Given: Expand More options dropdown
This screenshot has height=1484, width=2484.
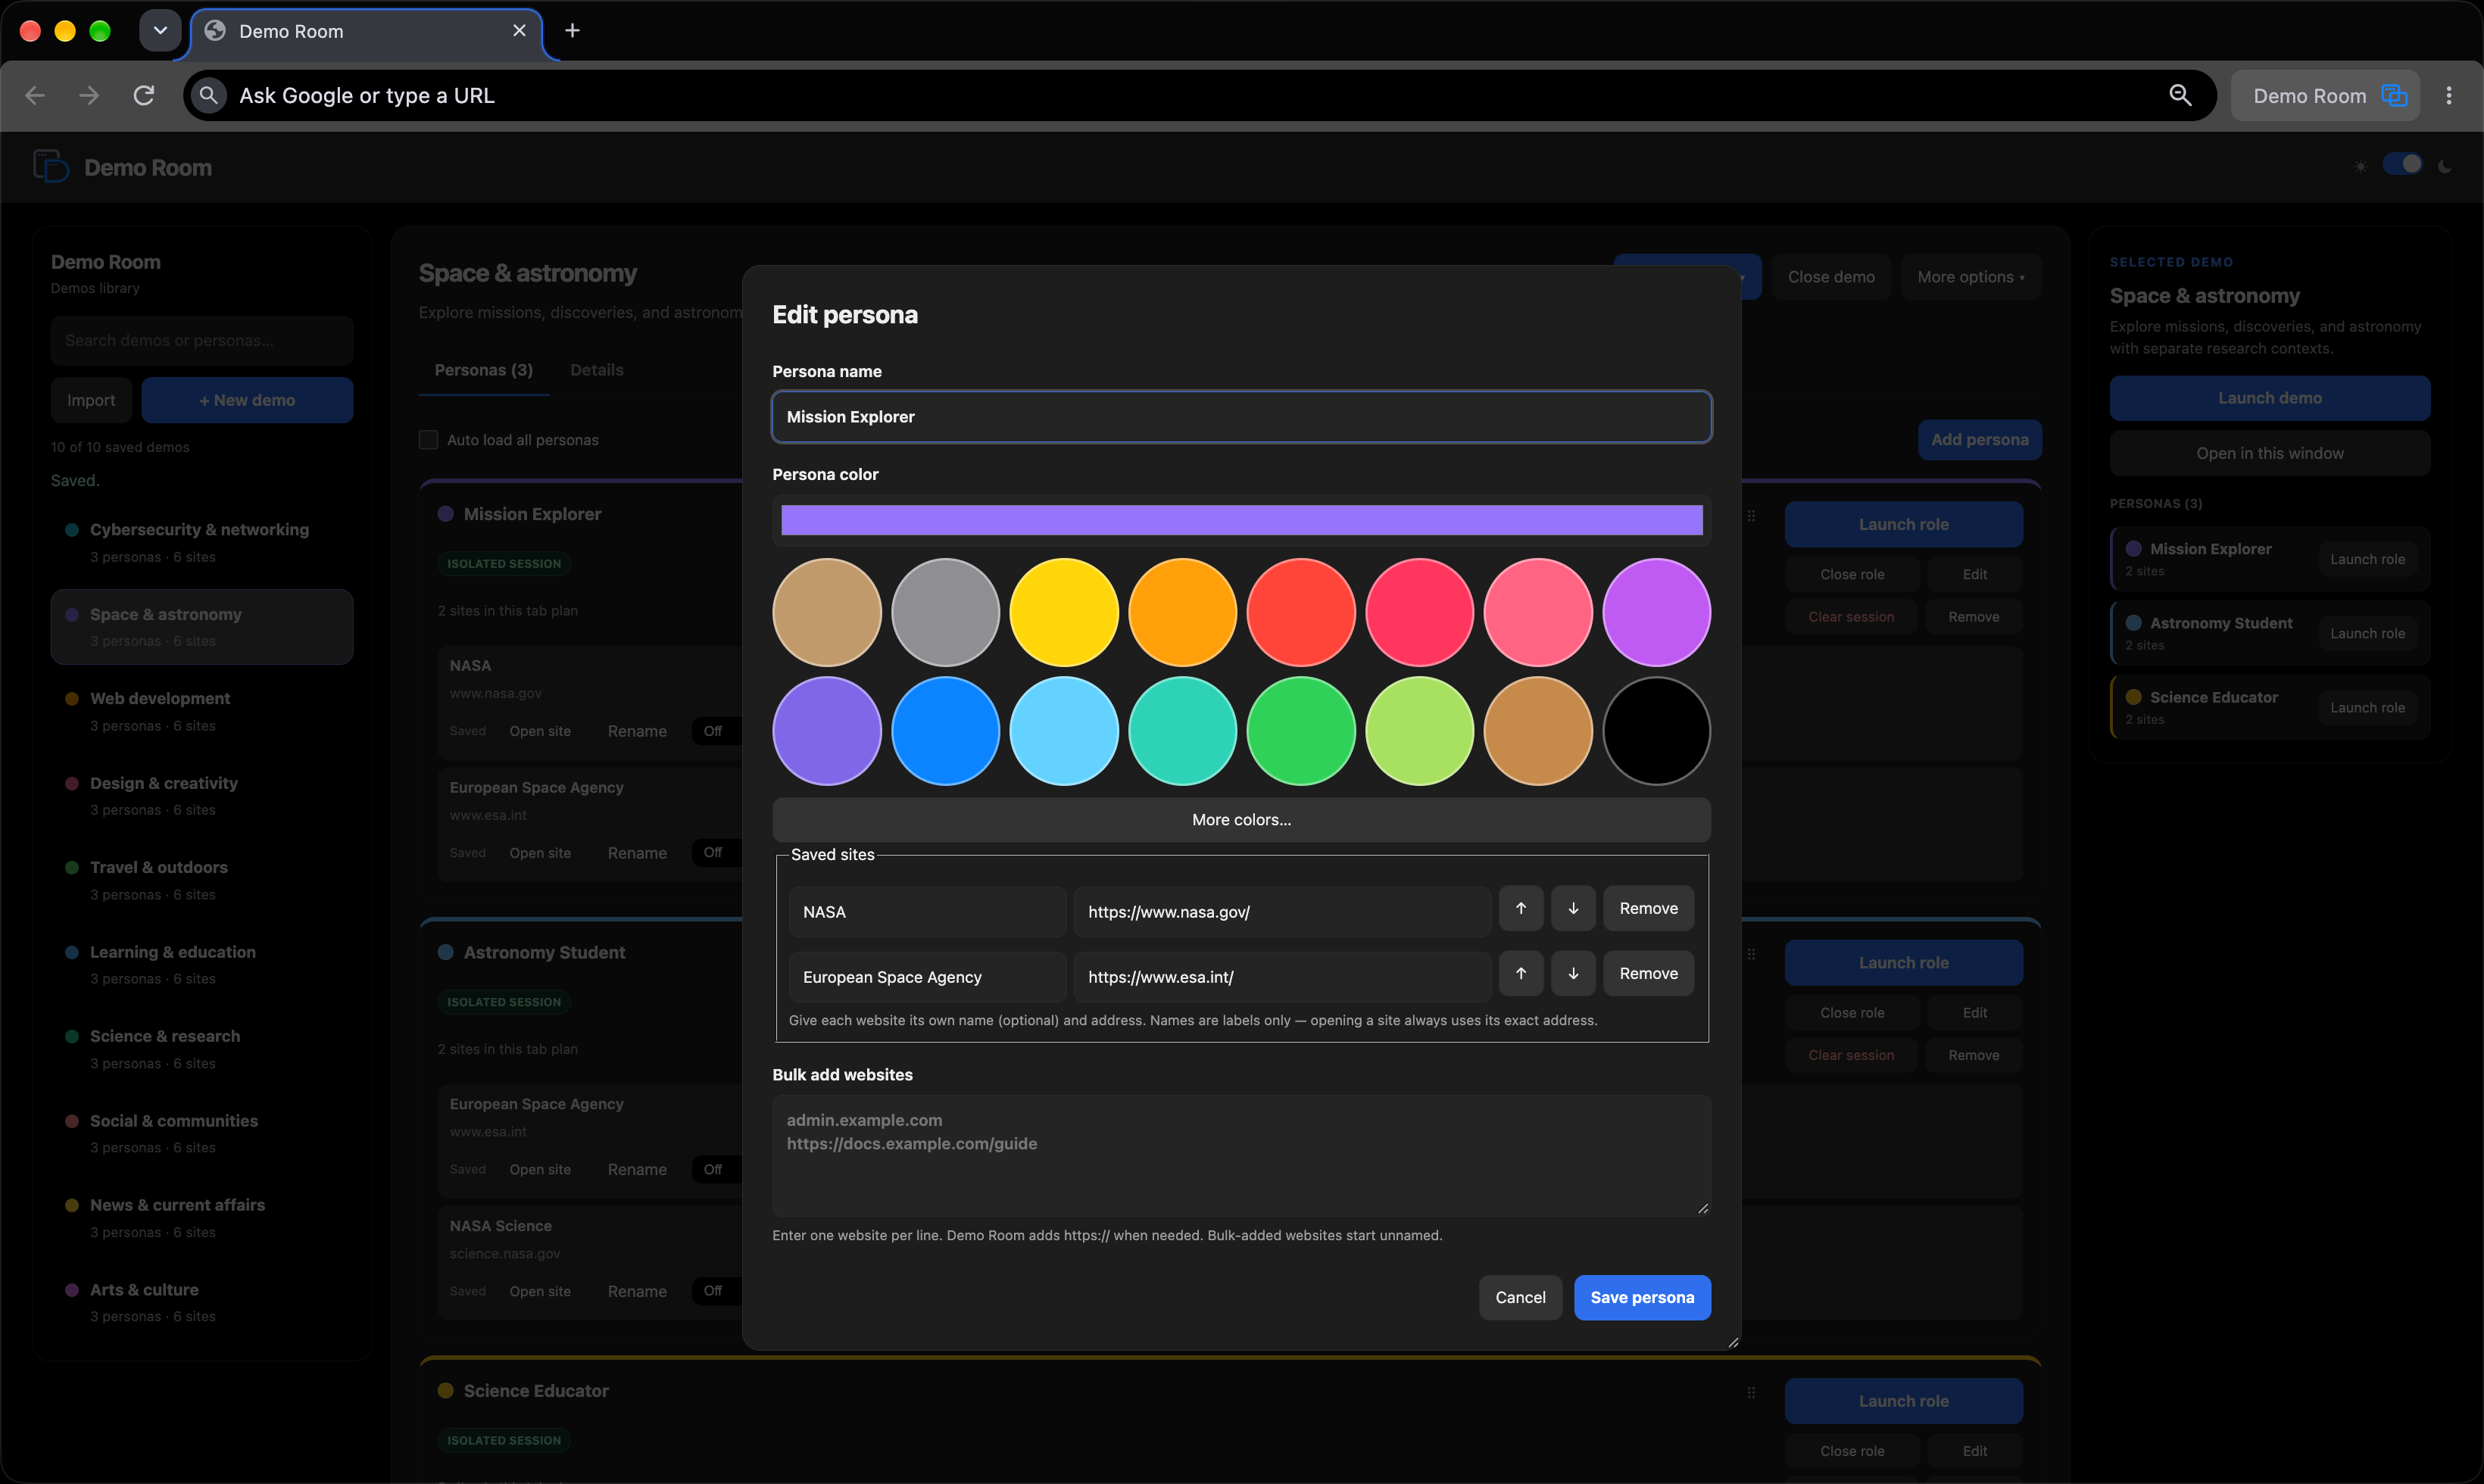Looking at the screenshot, I should click(x=1970, y=277).
